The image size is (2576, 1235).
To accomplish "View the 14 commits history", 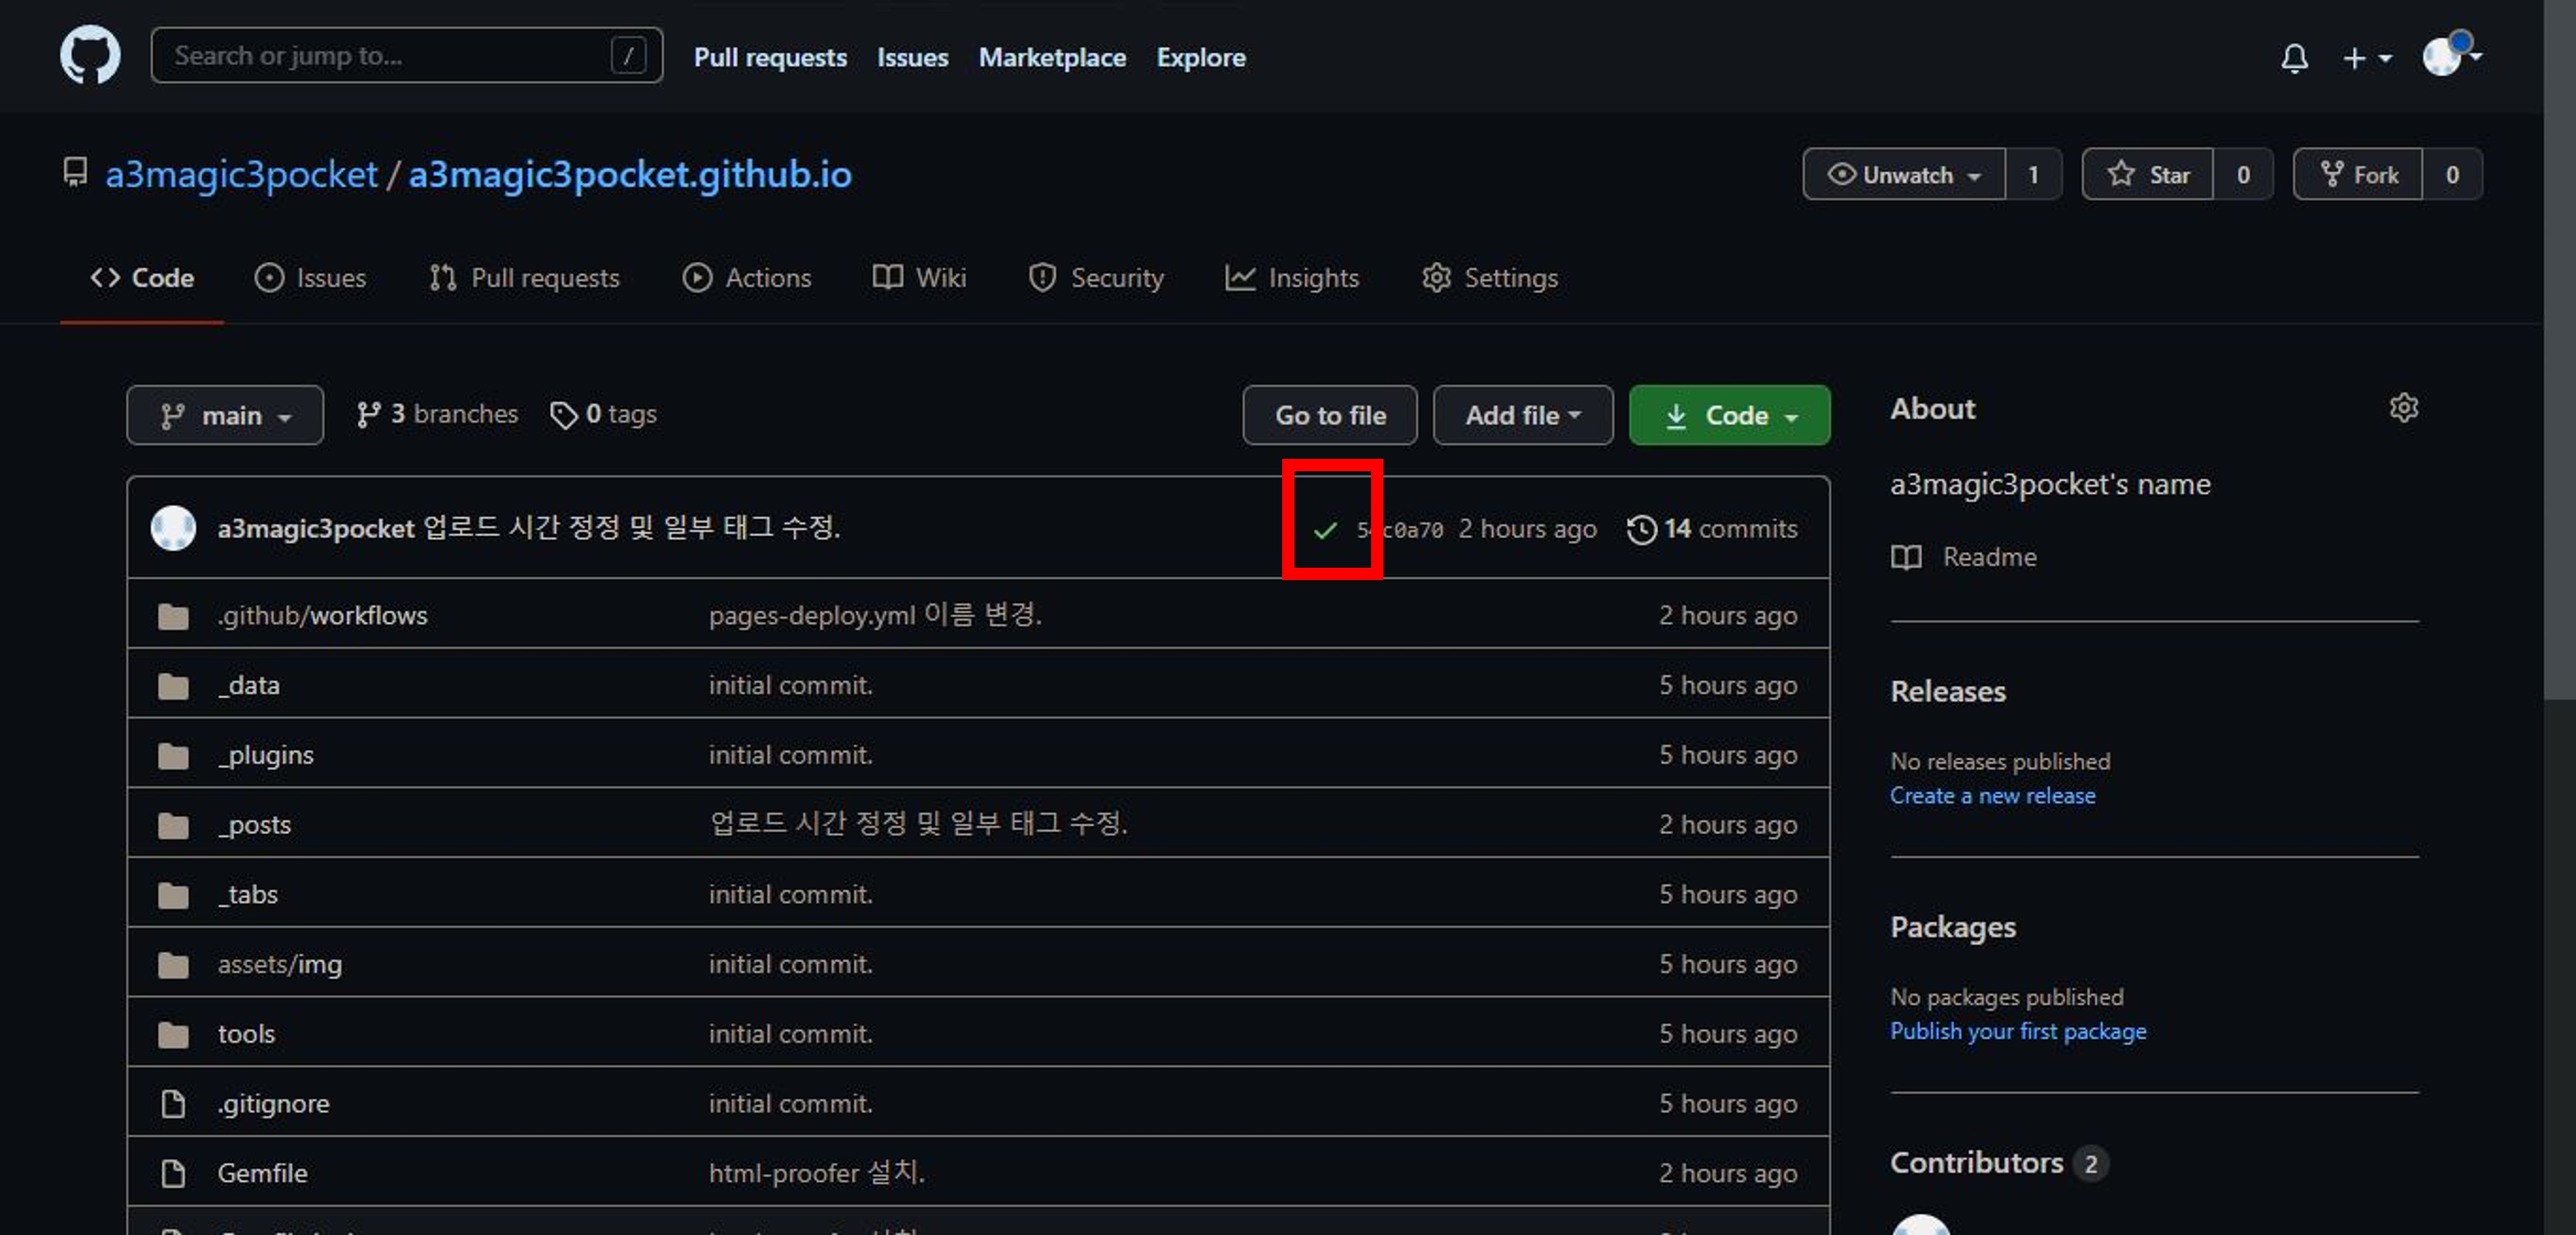I will [x=1712, y=529].
